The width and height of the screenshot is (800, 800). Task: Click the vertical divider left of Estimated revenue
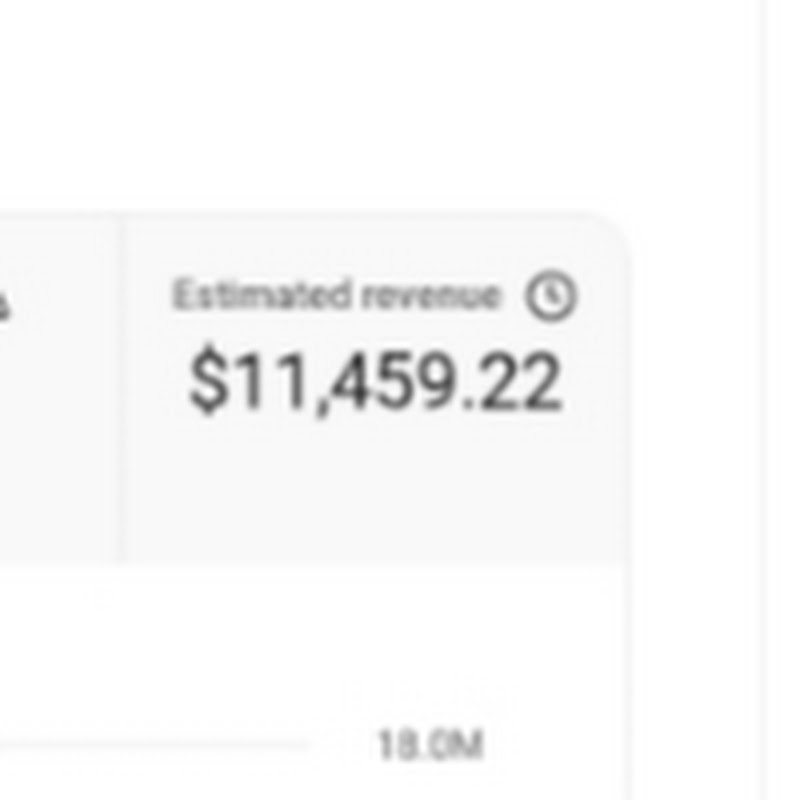click(121, 389)
